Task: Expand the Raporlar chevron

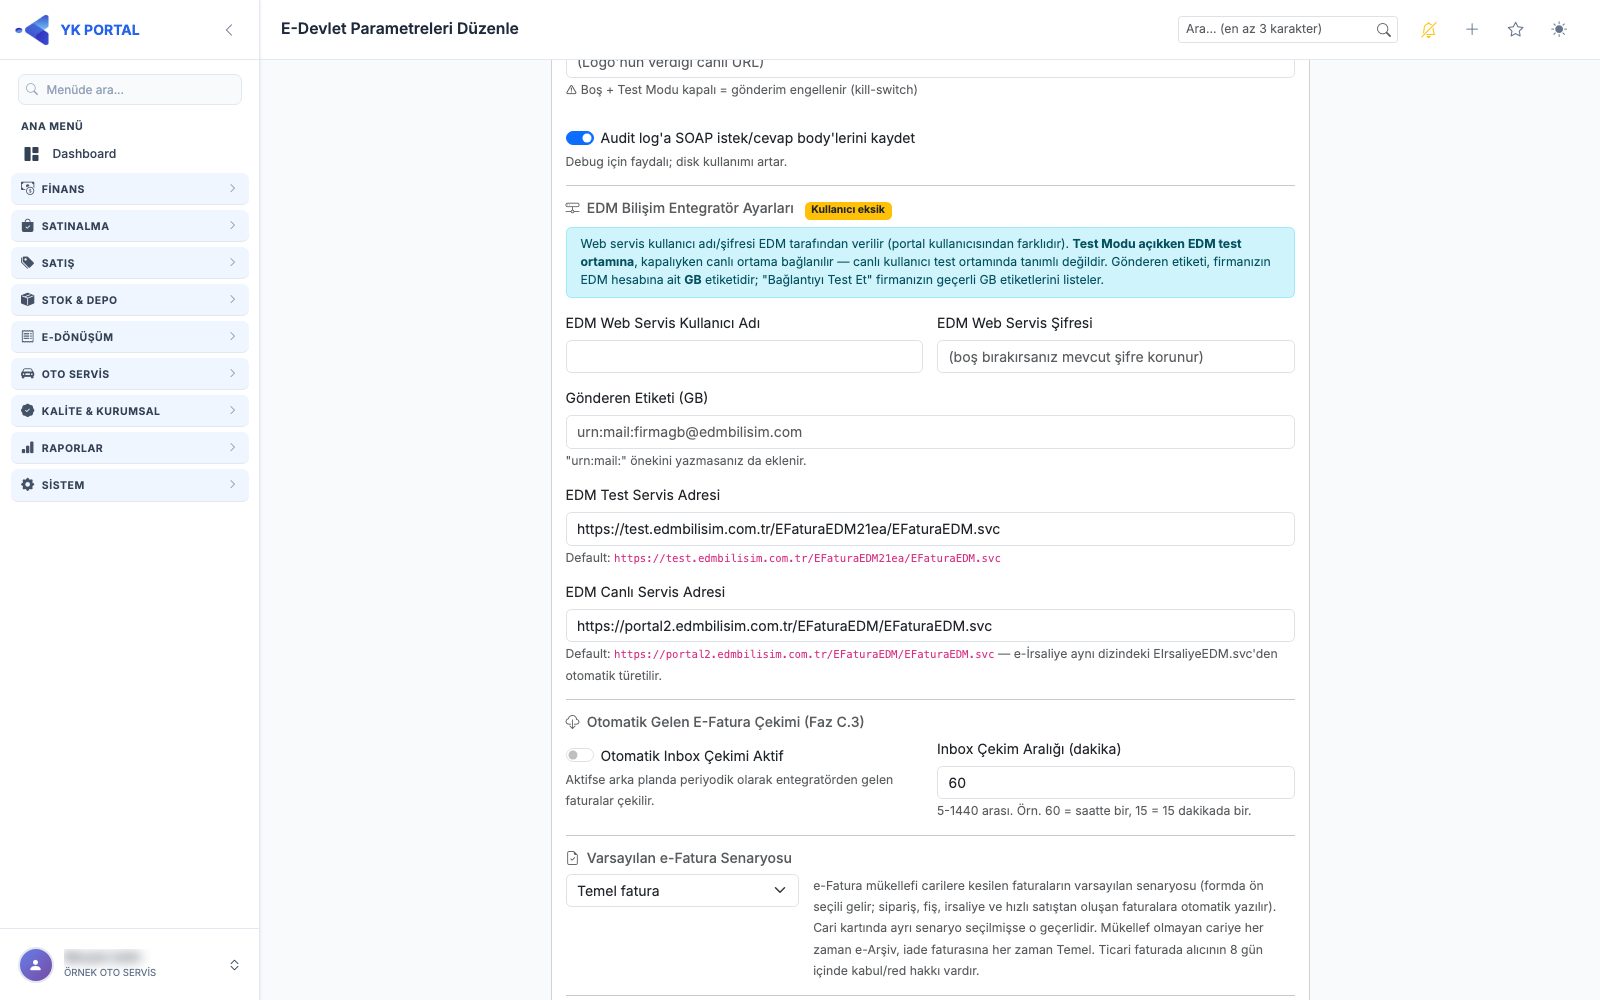Action: (x=232, y=447)
